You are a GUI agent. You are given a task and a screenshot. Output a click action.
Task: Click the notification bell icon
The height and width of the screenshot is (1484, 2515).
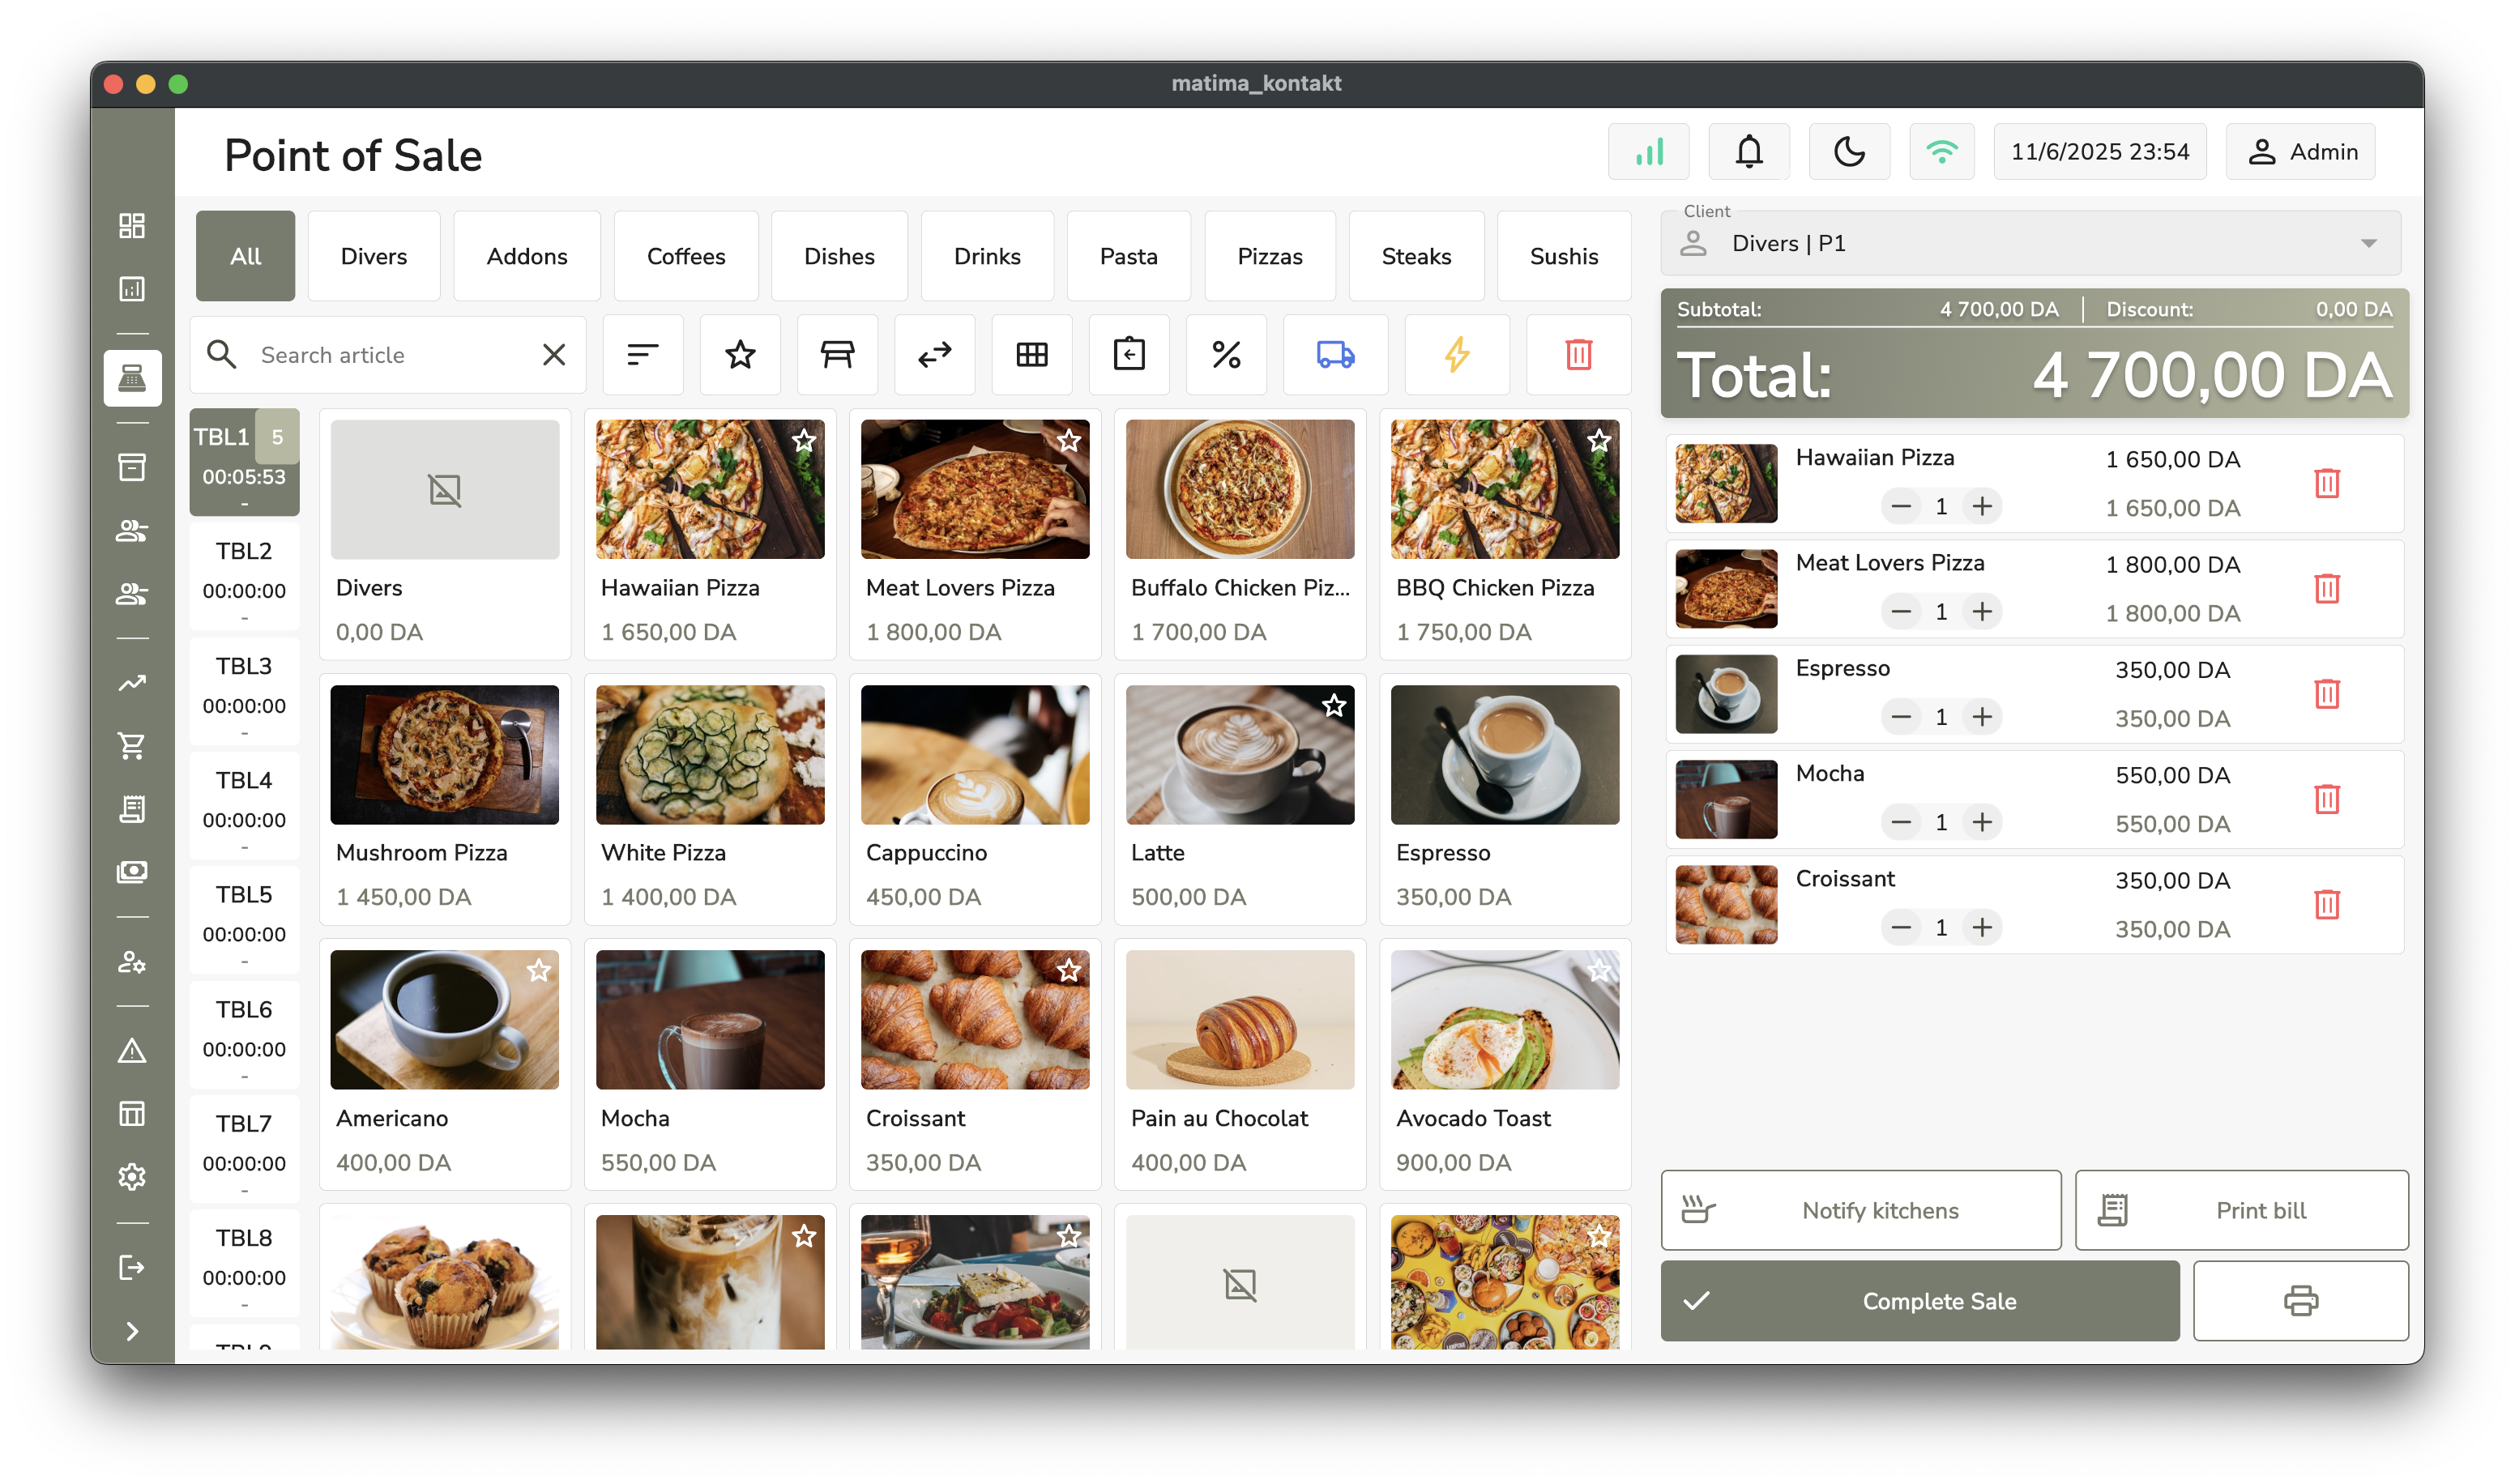coord(1748,152)
